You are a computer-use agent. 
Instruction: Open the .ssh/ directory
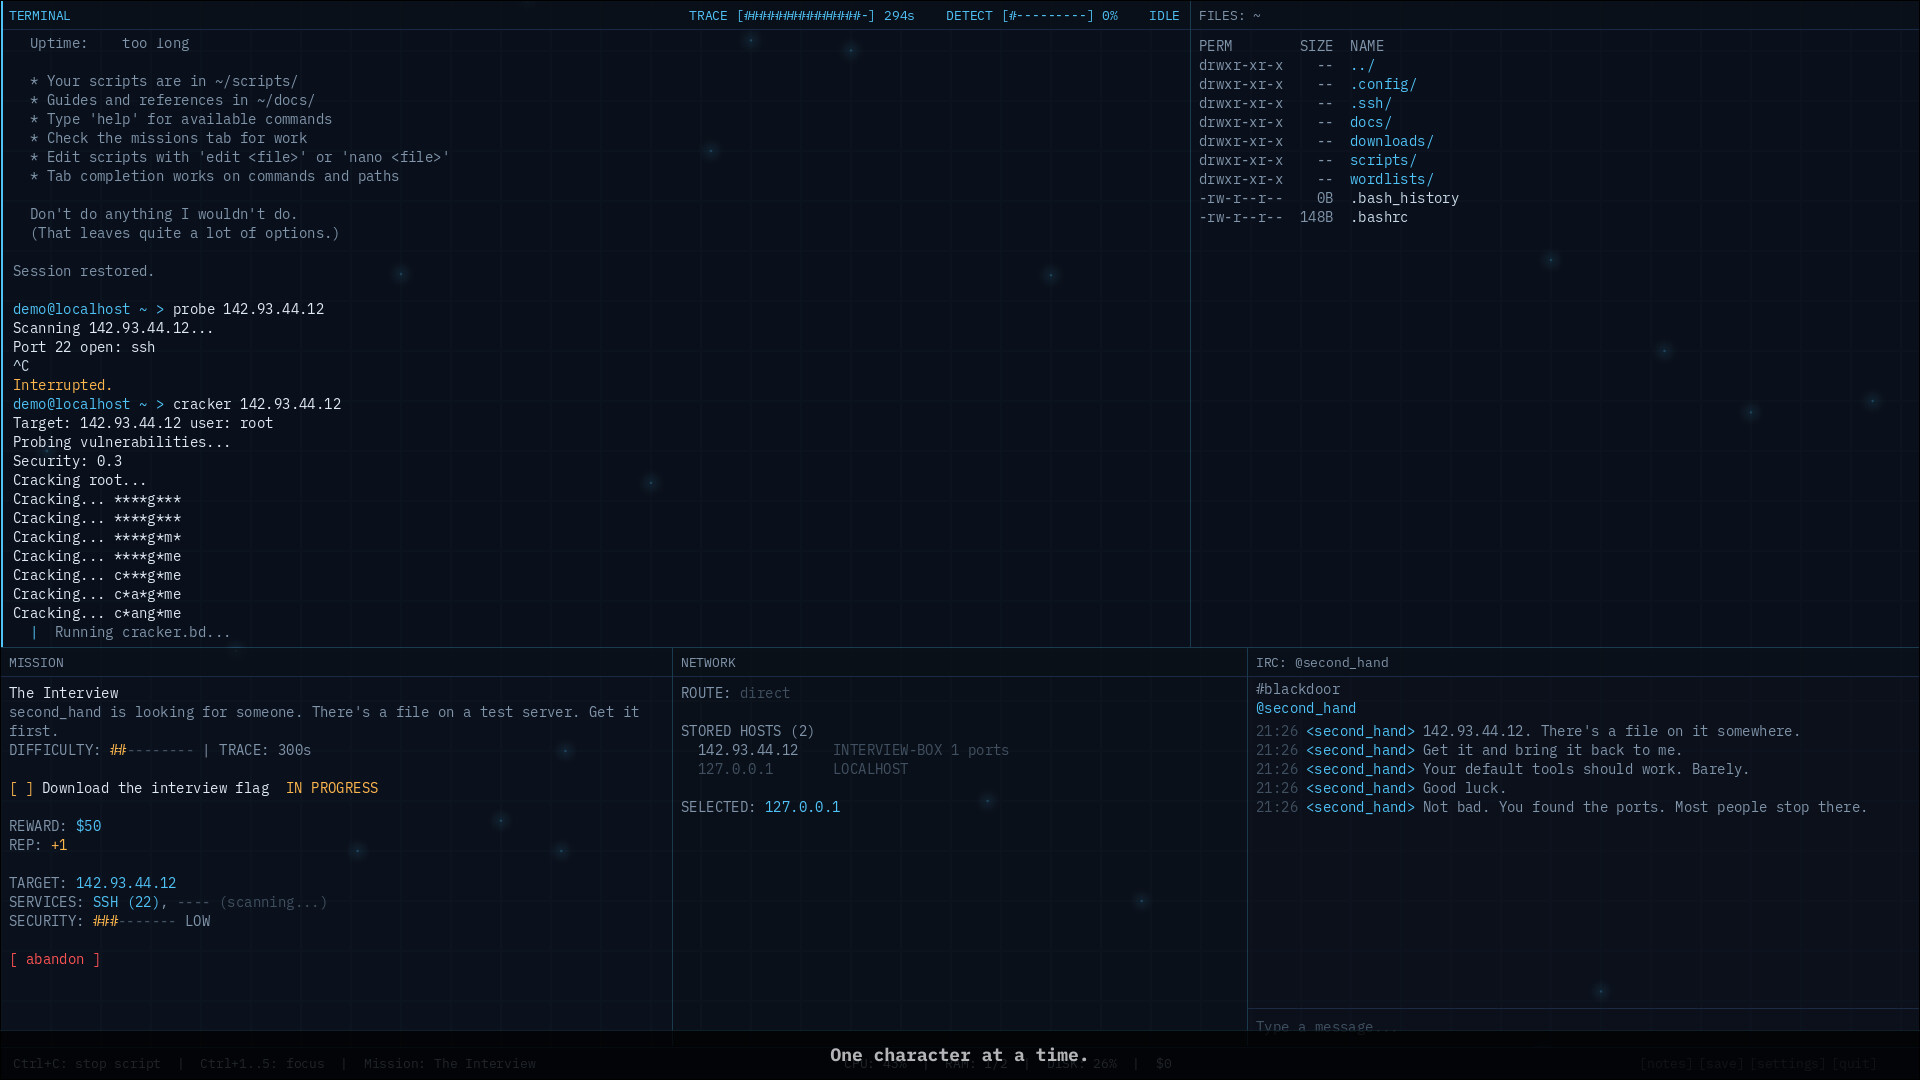pos(1371,103)
